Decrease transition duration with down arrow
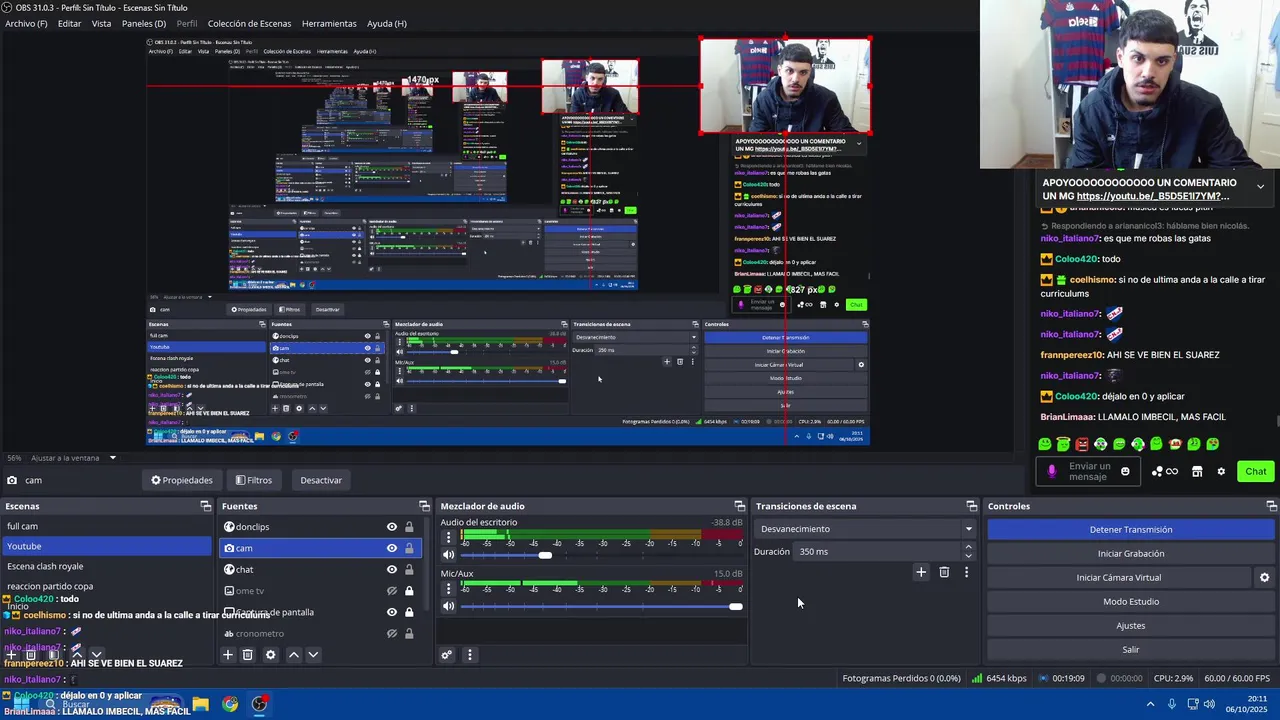This screenshot has height=720, width=1280. tap(968, 556)
